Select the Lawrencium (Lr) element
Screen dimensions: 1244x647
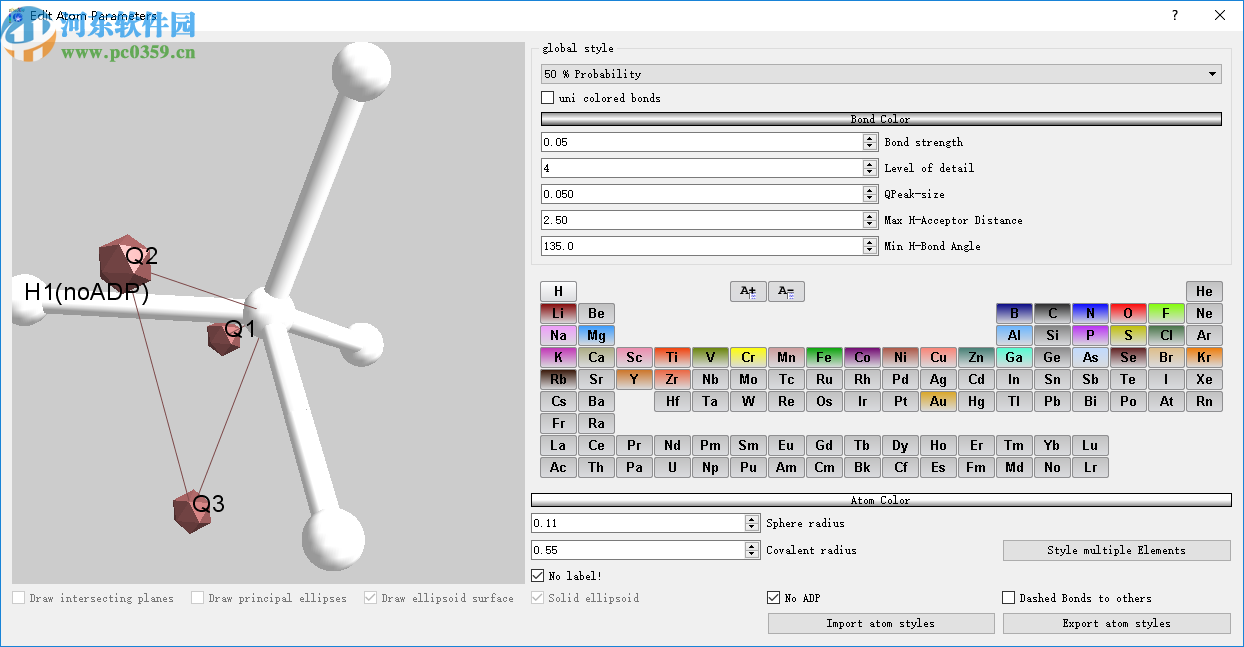coord(1090,467)
